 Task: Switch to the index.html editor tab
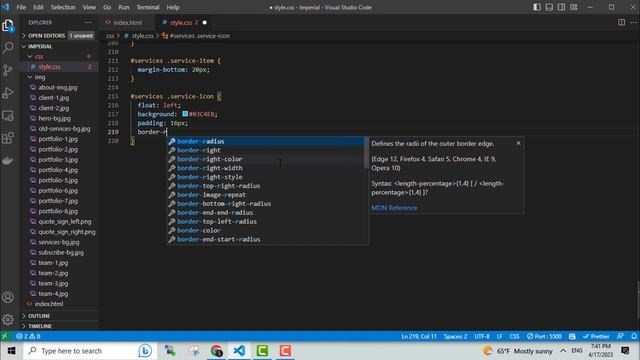click(127, 22)
